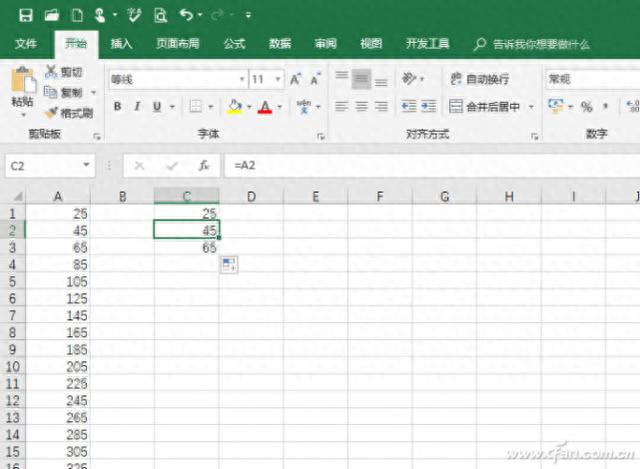Click the Open folder icon in quick access toolbar
This screenshot has height=469, width=640.
click(52, 16)
